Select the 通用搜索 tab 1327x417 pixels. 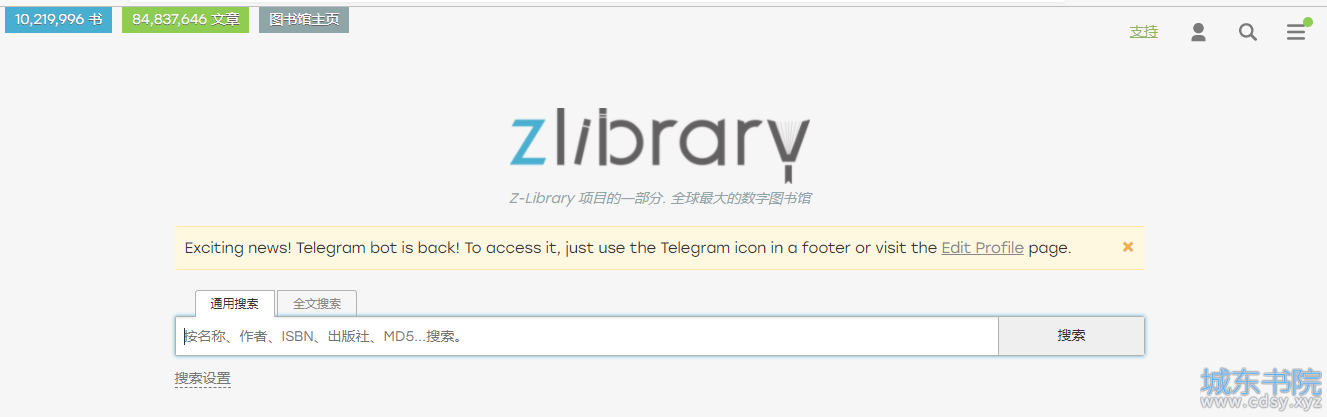point(234,303)
